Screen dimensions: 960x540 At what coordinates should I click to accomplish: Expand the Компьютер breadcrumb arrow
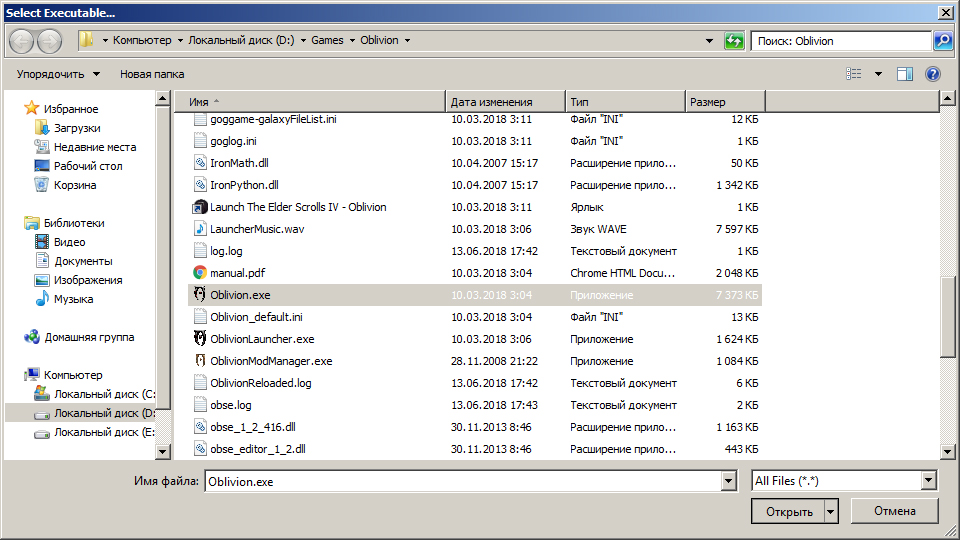[180, 40]
